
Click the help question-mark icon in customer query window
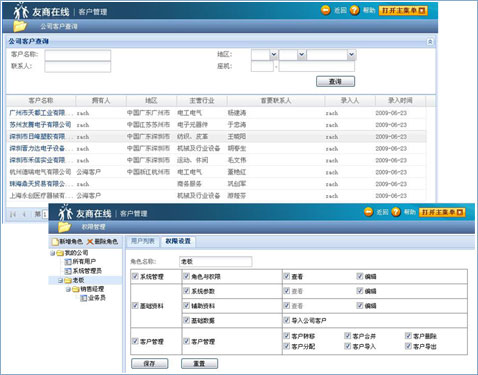tap(354, 10)
